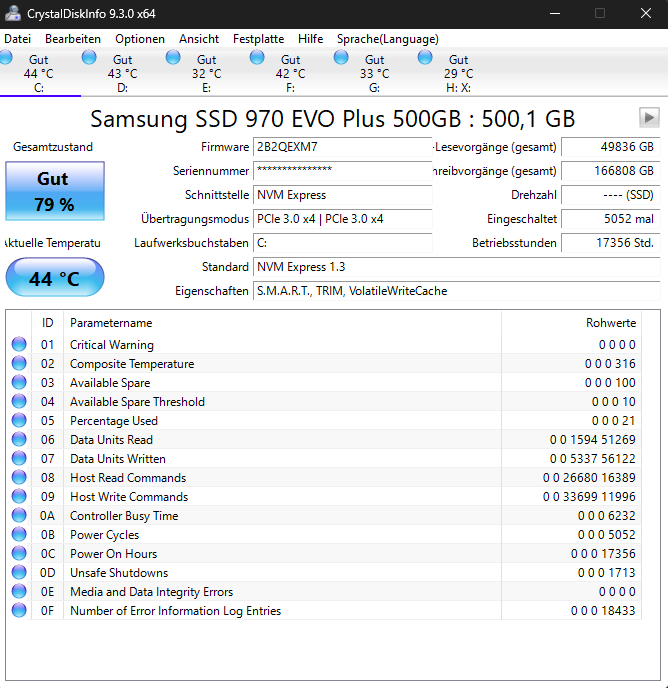Click status orb for Error Information Log Entries
The height and width of the screenshot is (688, 668).
(x=19, y=611)
